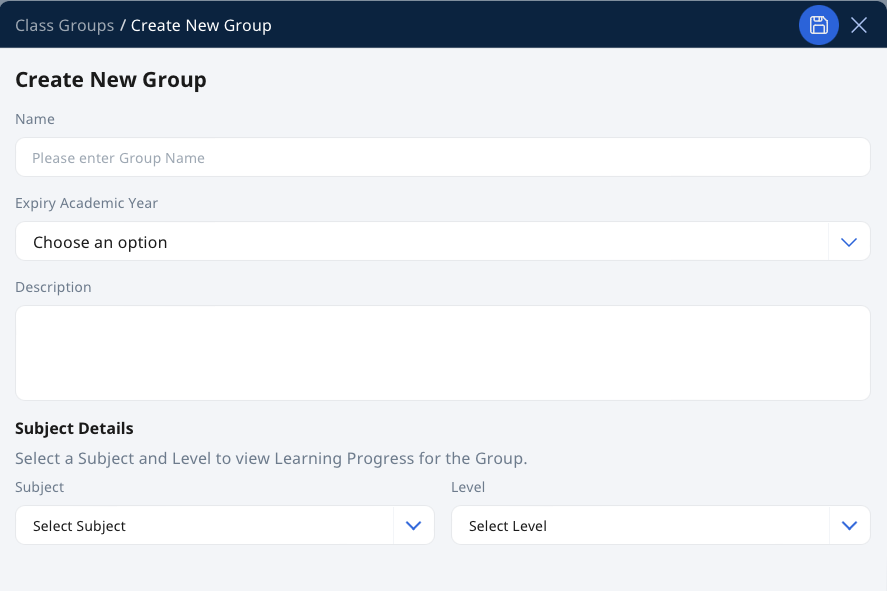The width and height of the screenshot is (887, 591).
Task: Focus the Group Name input field
Action: click(442, 157)
